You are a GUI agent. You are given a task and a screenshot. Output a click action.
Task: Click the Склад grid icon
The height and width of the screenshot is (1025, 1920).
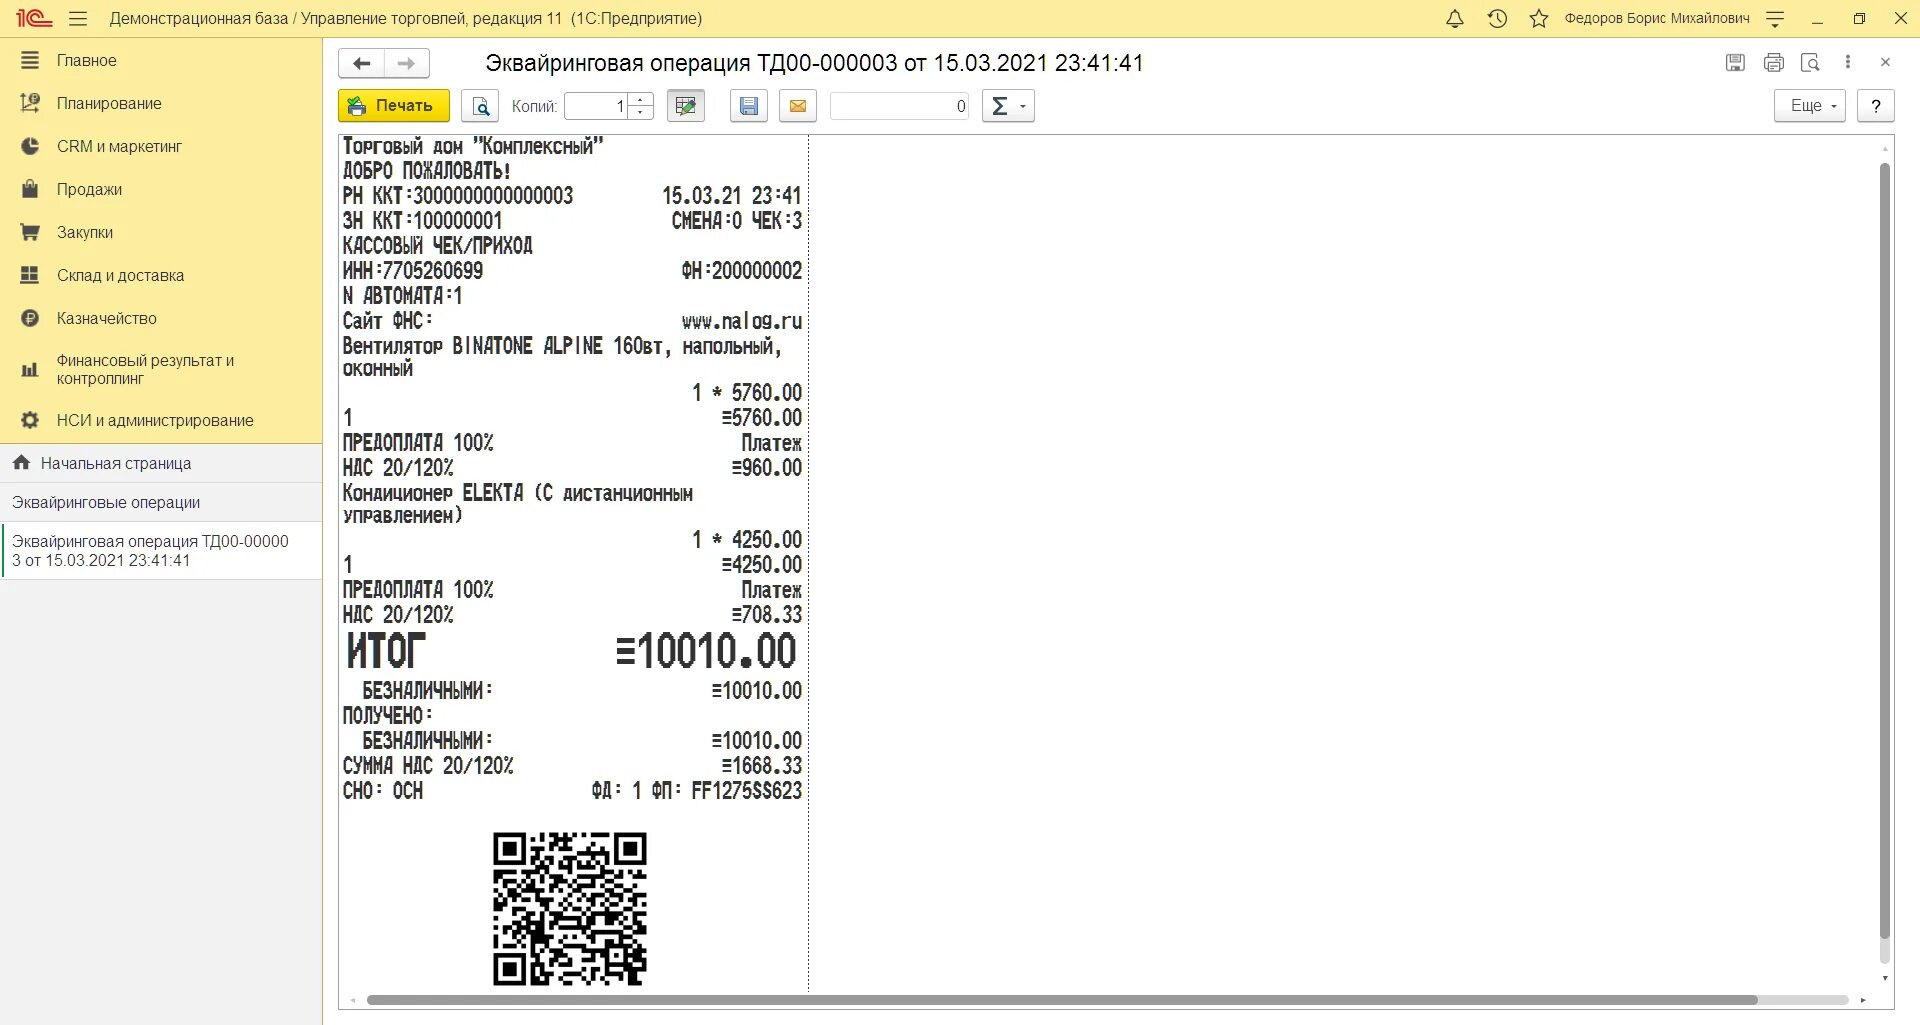tap(30, 275)
